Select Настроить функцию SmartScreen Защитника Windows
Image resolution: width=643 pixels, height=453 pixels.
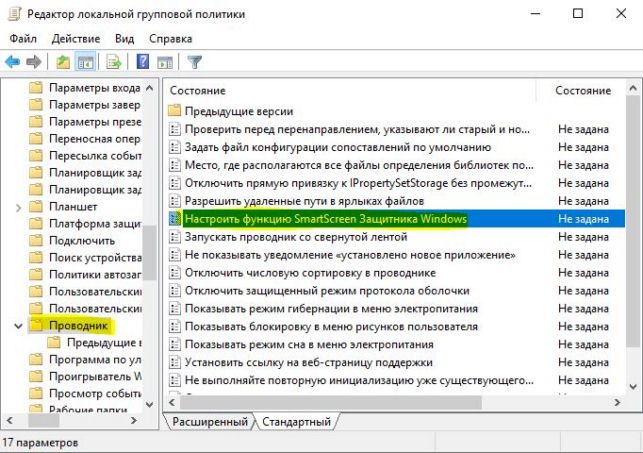click(x=326, y=219)
